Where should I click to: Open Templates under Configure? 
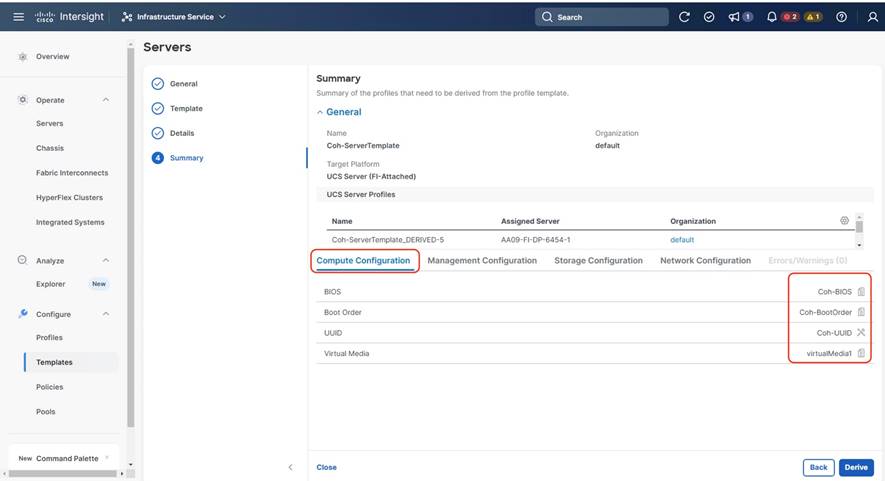coord(54,362)
